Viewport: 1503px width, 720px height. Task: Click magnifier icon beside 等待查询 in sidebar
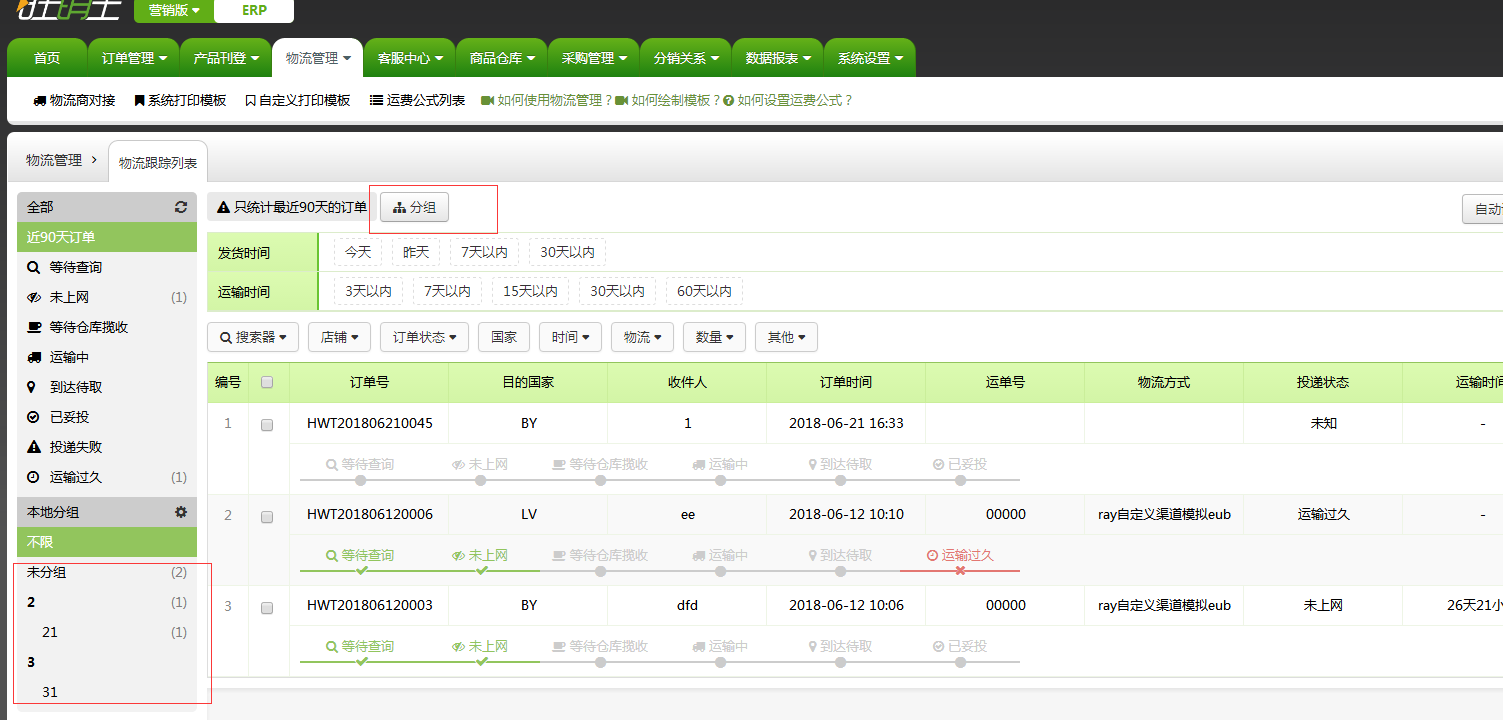(x=34, y=267)
